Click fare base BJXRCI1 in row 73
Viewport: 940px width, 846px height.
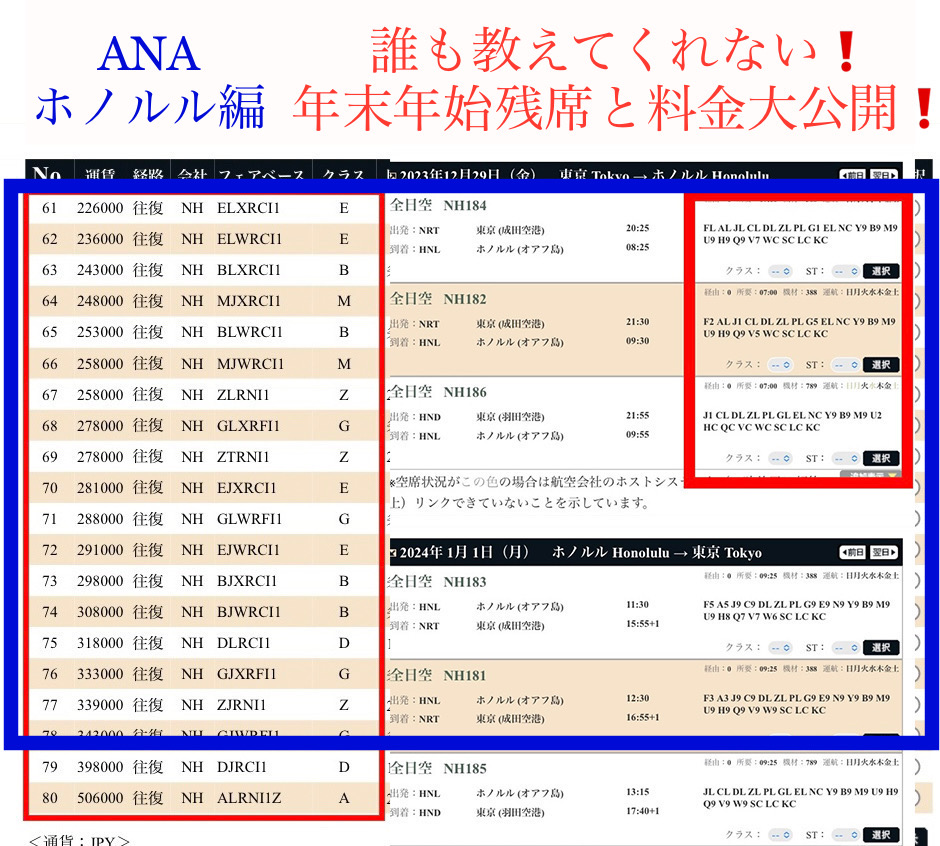click(247, 581)
